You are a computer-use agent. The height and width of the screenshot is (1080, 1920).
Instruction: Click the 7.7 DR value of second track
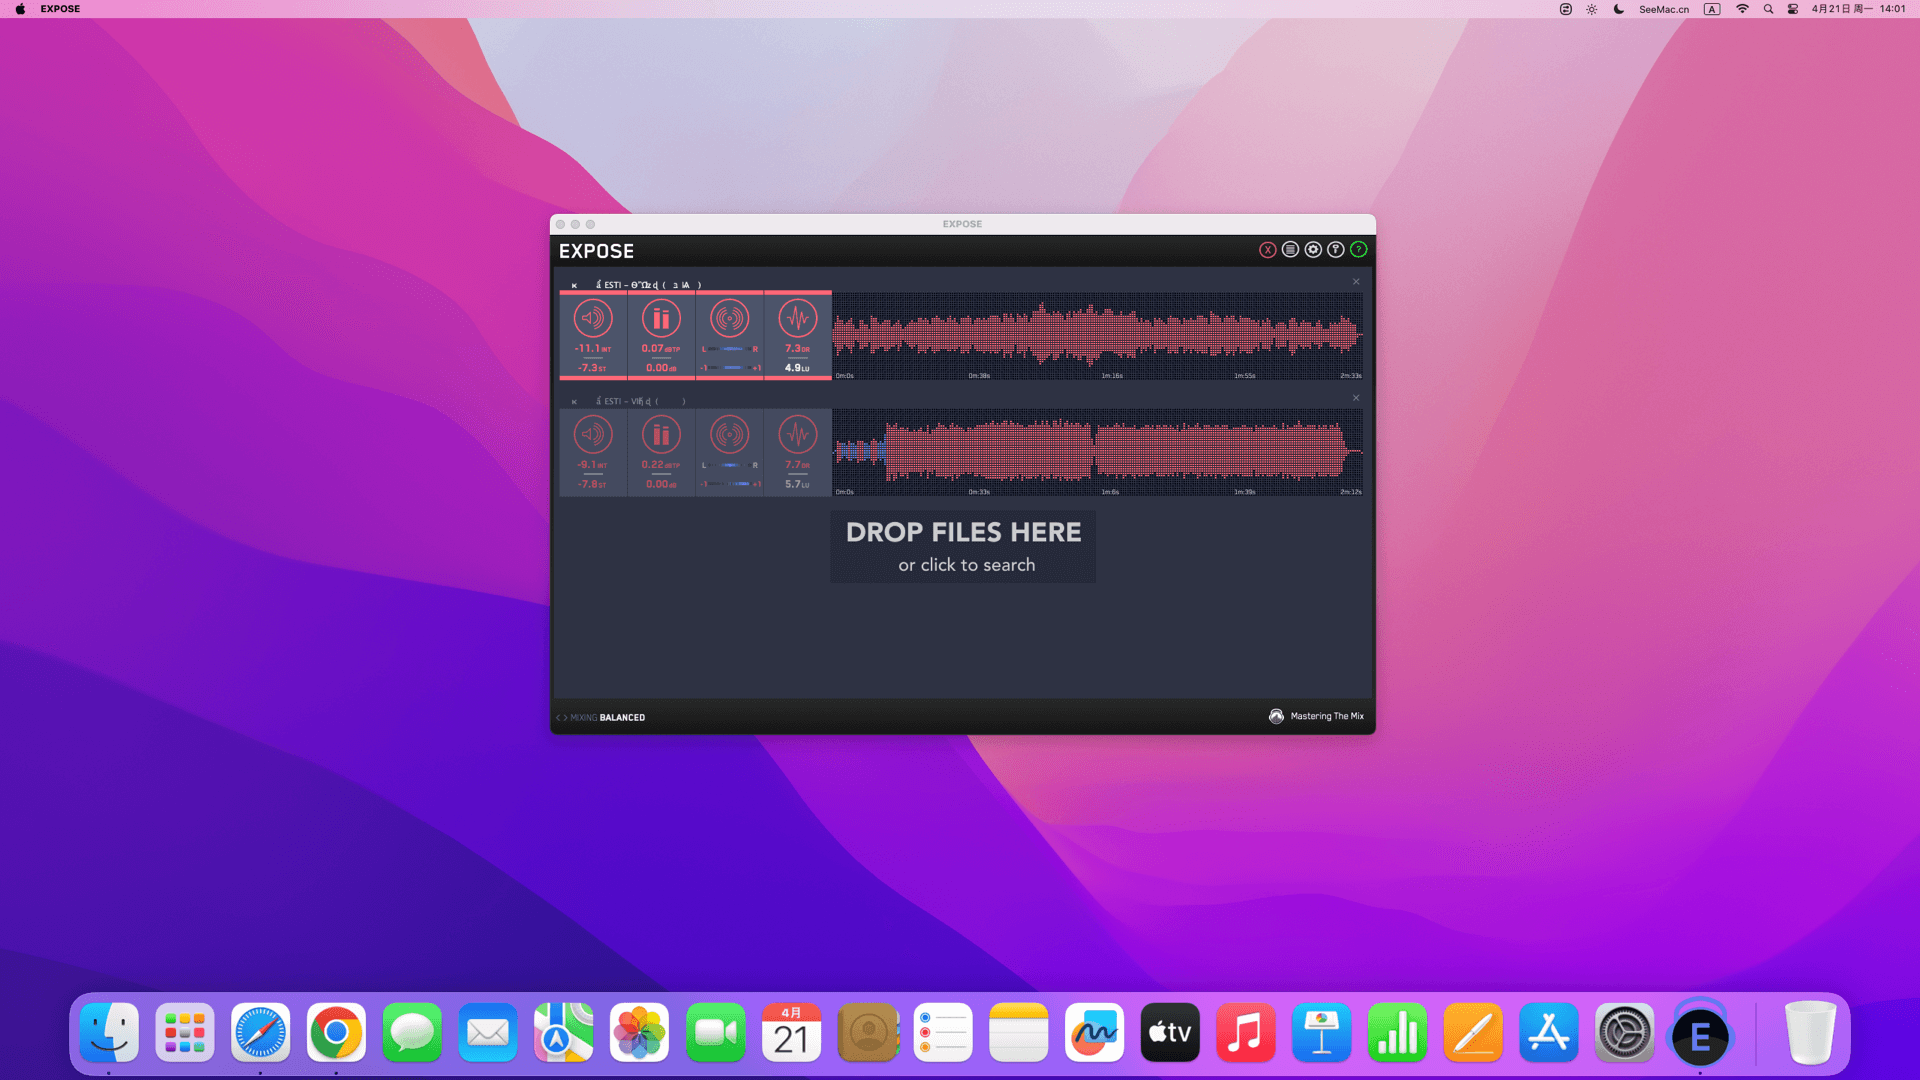click(x=798, y=465)
